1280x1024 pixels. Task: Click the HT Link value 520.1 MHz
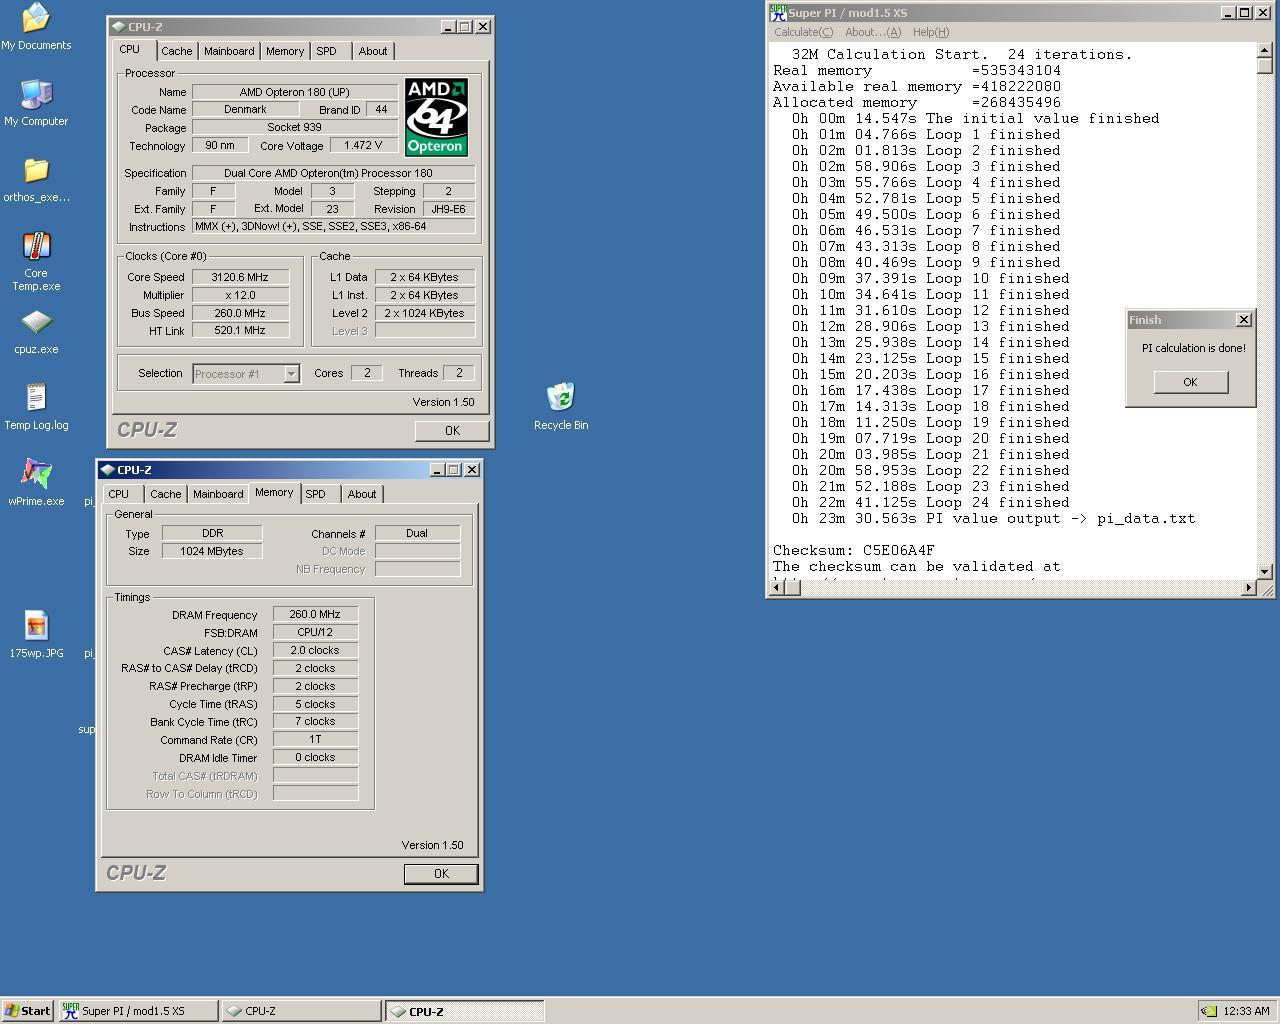(240, 330)
